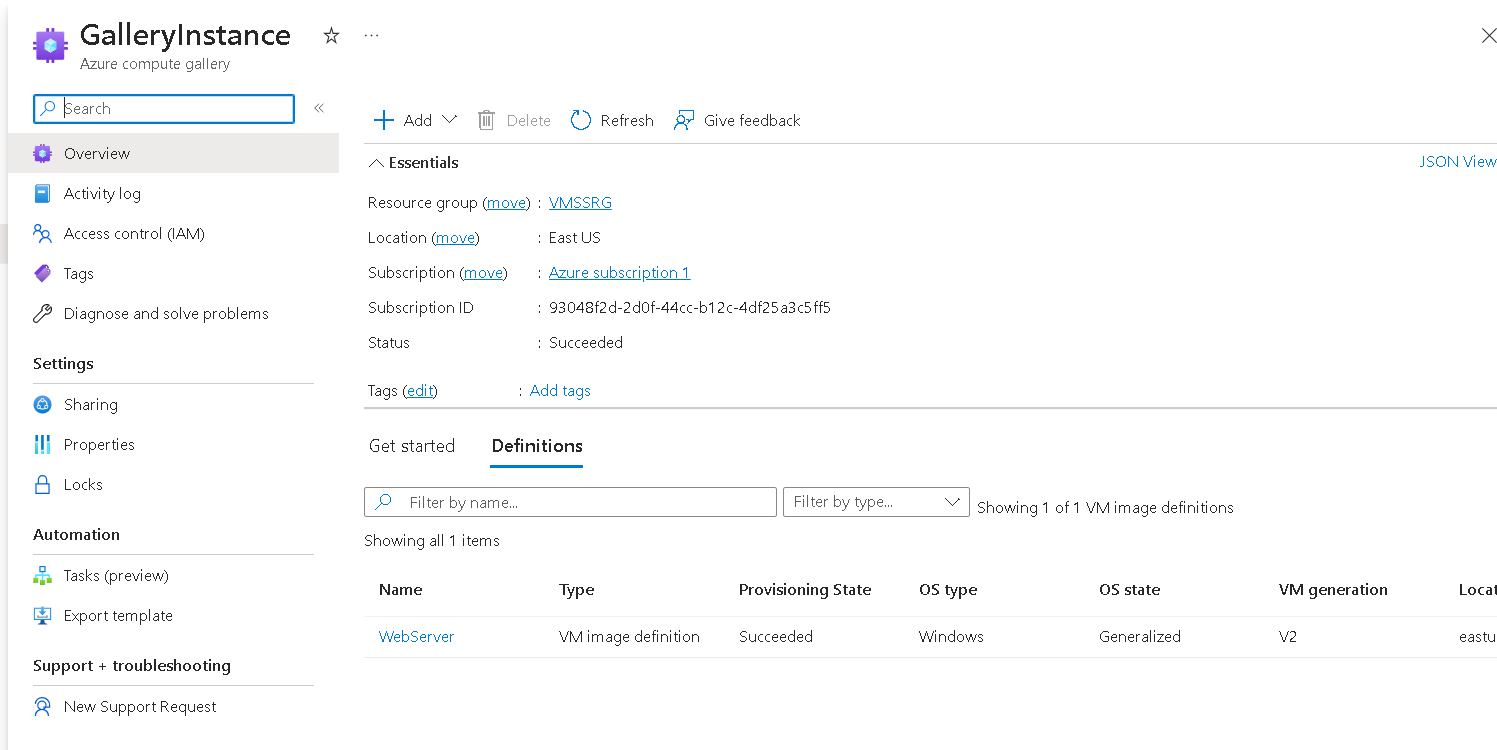Open the VMSSRG resource group link
The height and width of the screenshot is (750, 1497).
(580, 201)
